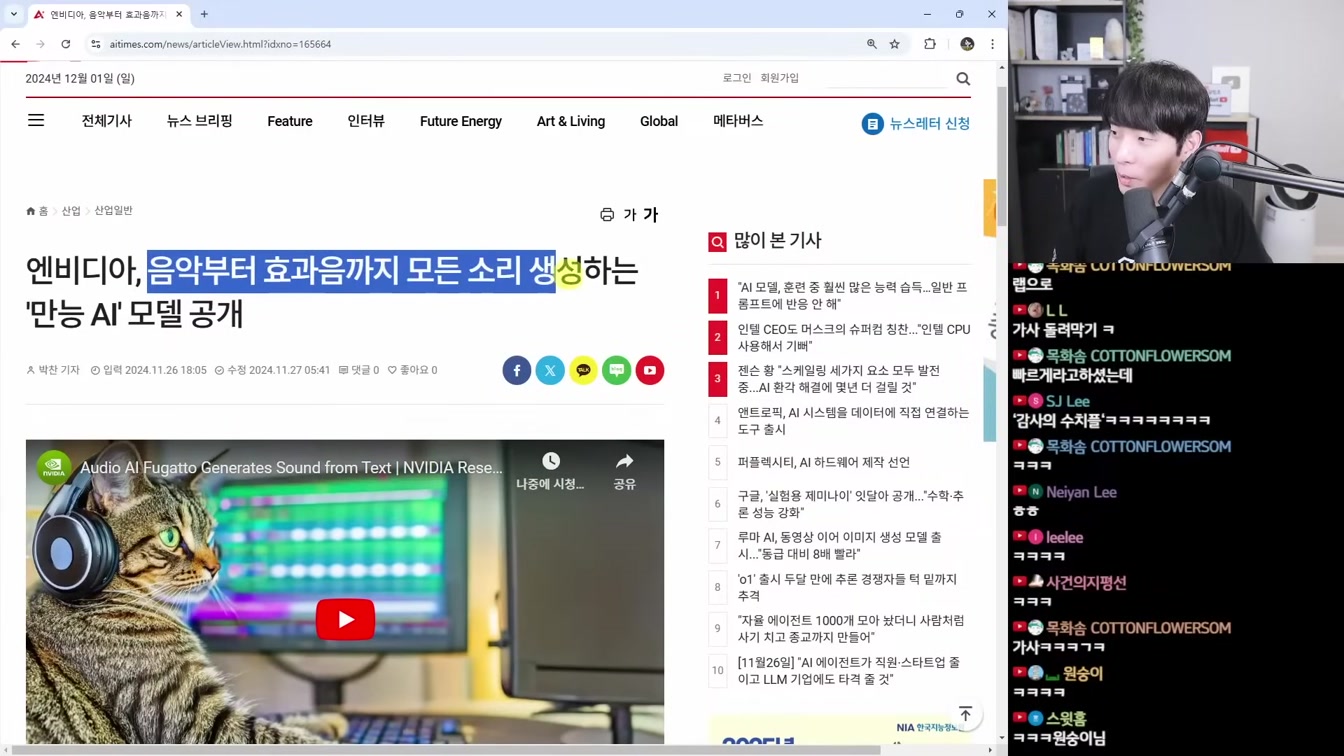Click 회원가입 link
The image size is (1344, 756).
pyautogui.click(x=780, y=78)
